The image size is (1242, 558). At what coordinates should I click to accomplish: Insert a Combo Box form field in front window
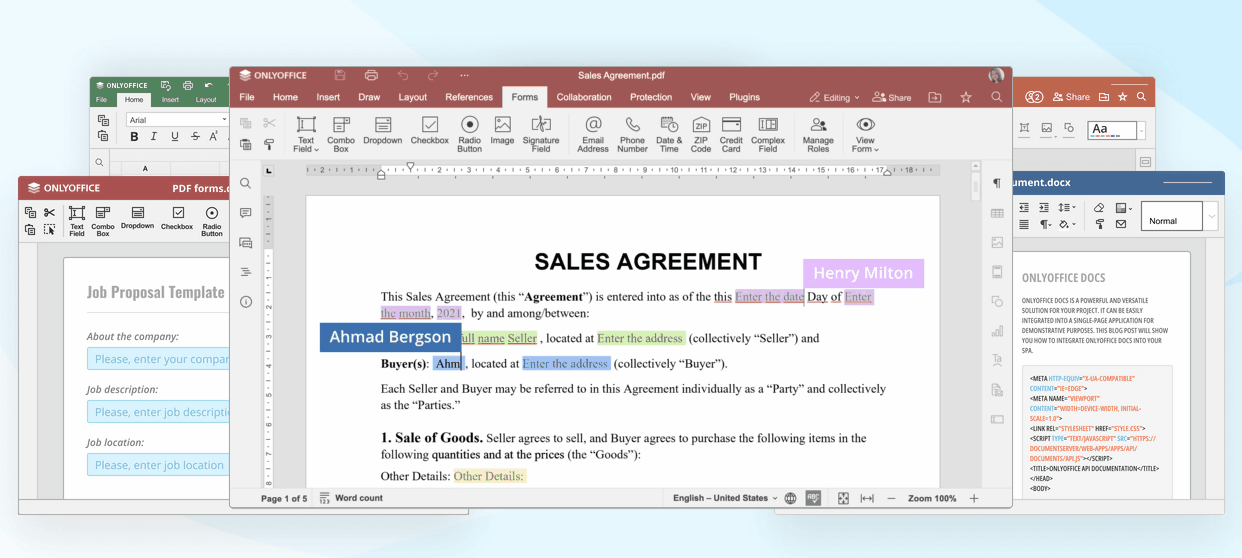coord(341,134)
